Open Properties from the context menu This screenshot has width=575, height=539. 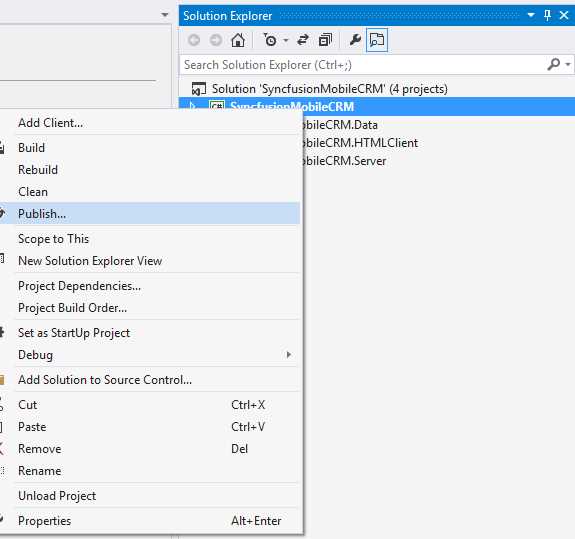(x=150, y=521)
